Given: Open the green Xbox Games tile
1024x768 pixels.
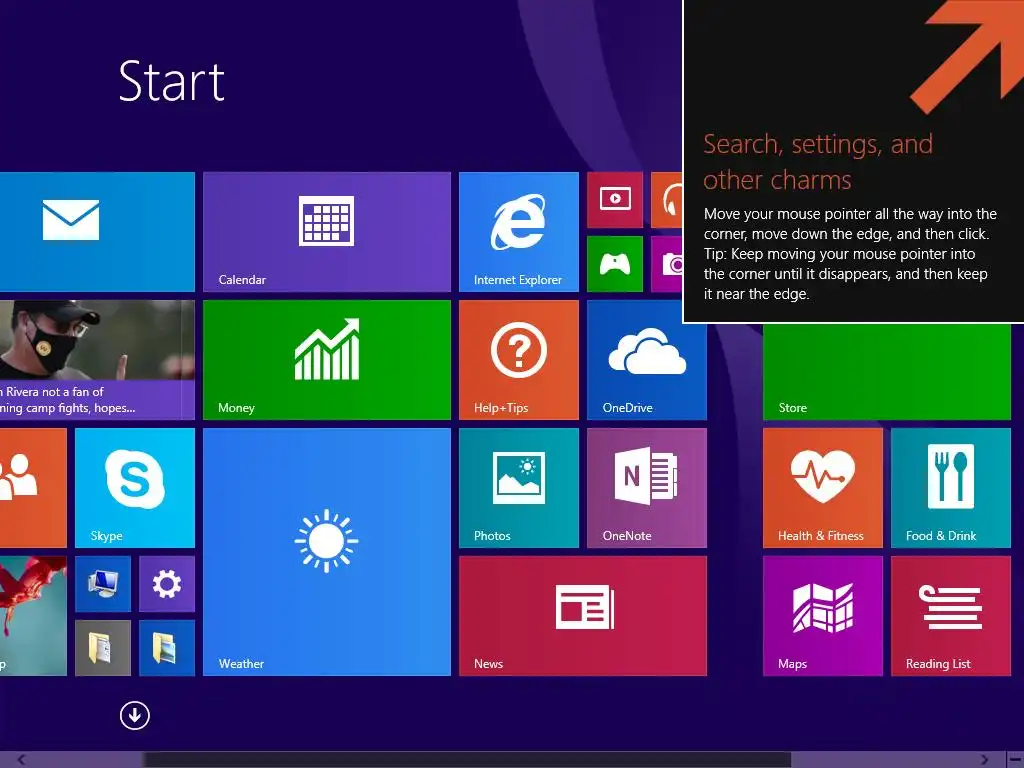Looking at the screenshot, I should (x=615, y=264).
